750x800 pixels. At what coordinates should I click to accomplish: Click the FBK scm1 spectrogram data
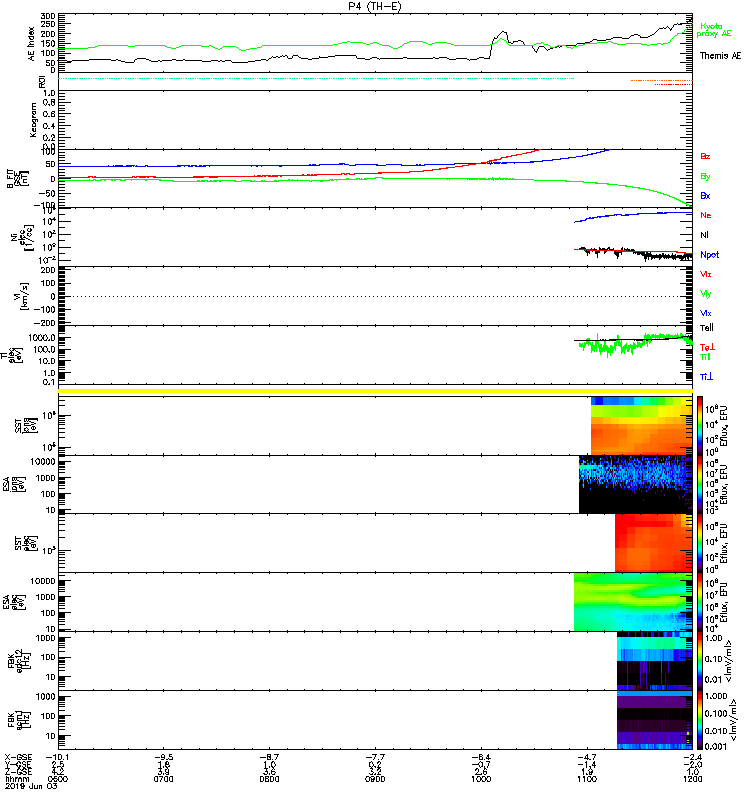pos(655,719)
